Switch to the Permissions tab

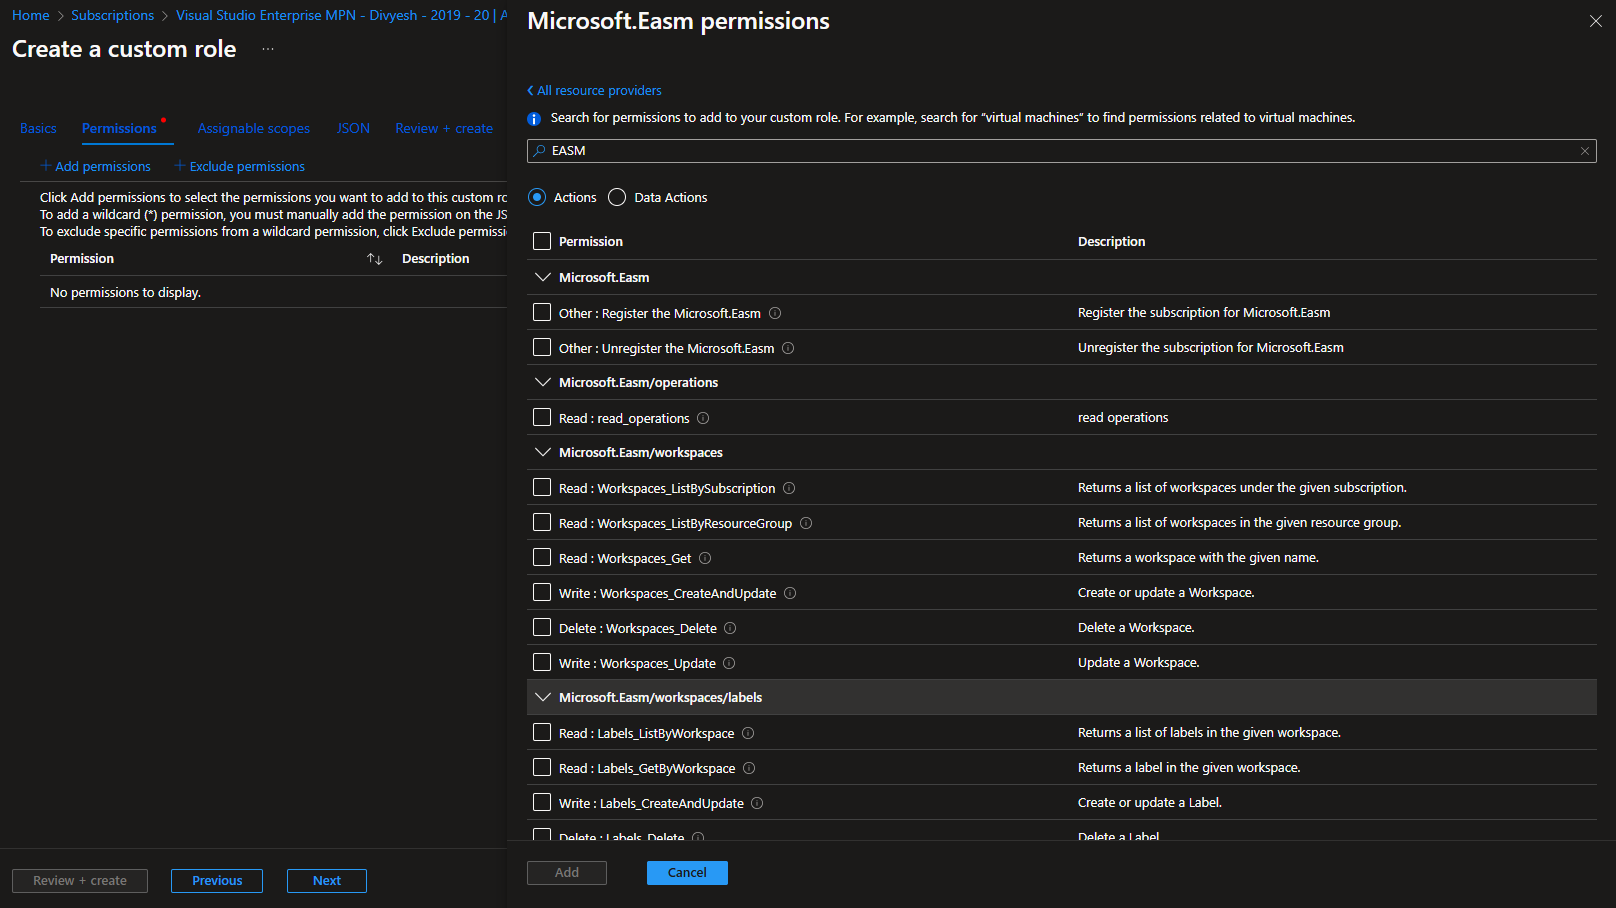coord(119,129)
